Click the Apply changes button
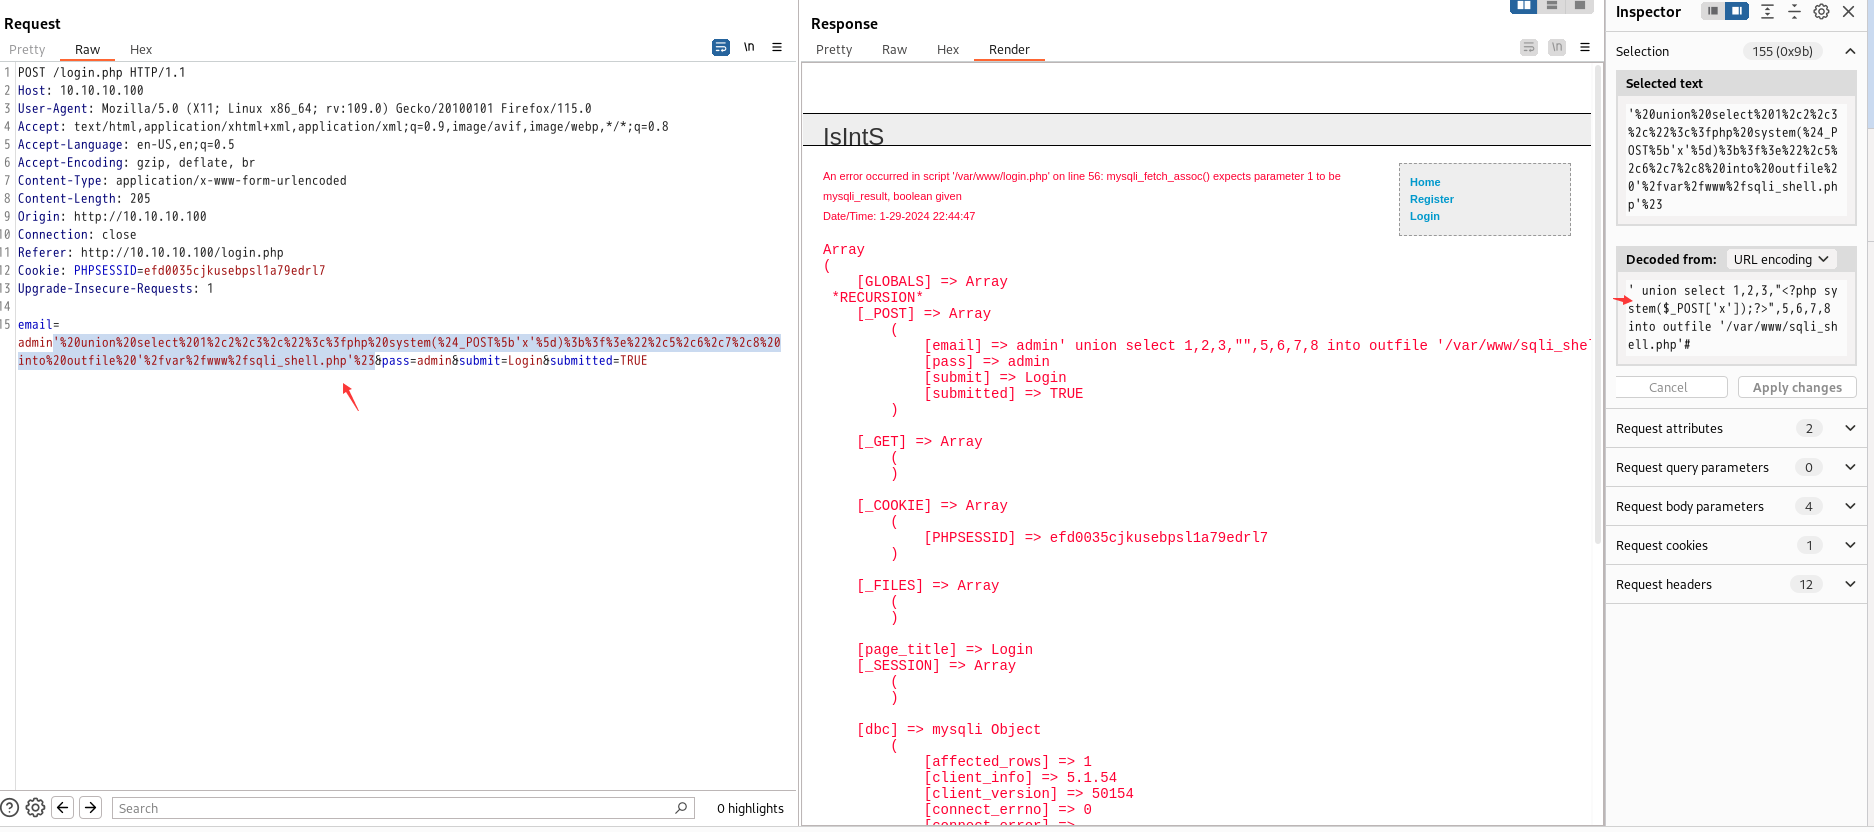 coord(1797,387)
